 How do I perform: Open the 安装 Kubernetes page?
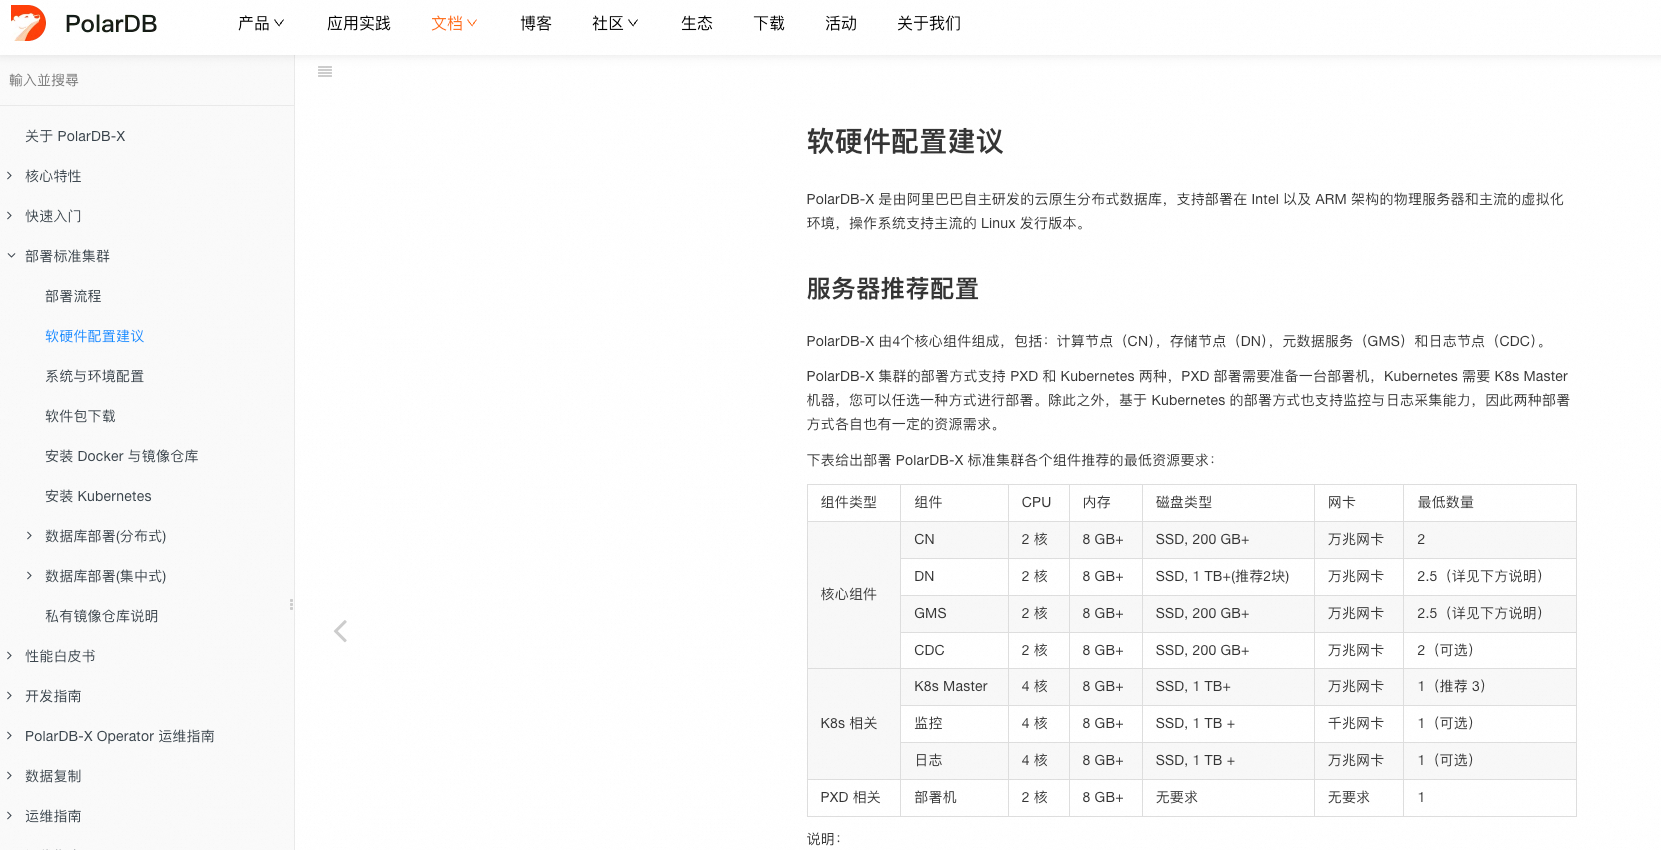[98, 496]
